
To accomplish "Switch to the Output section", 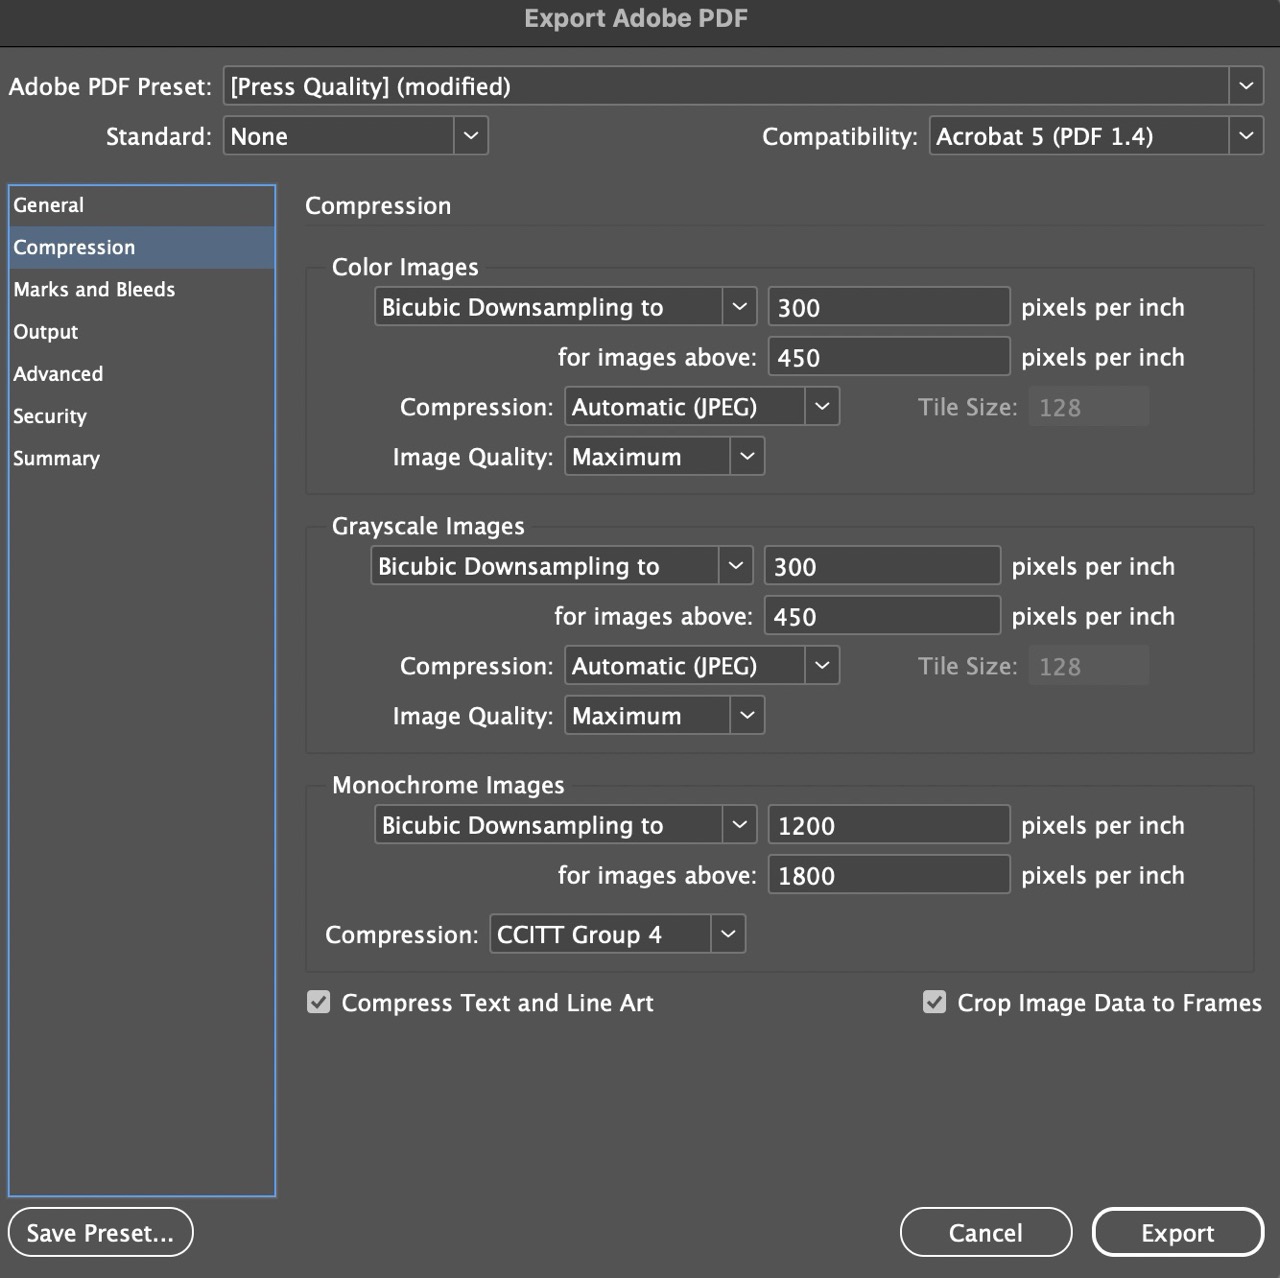I will 142,331.
